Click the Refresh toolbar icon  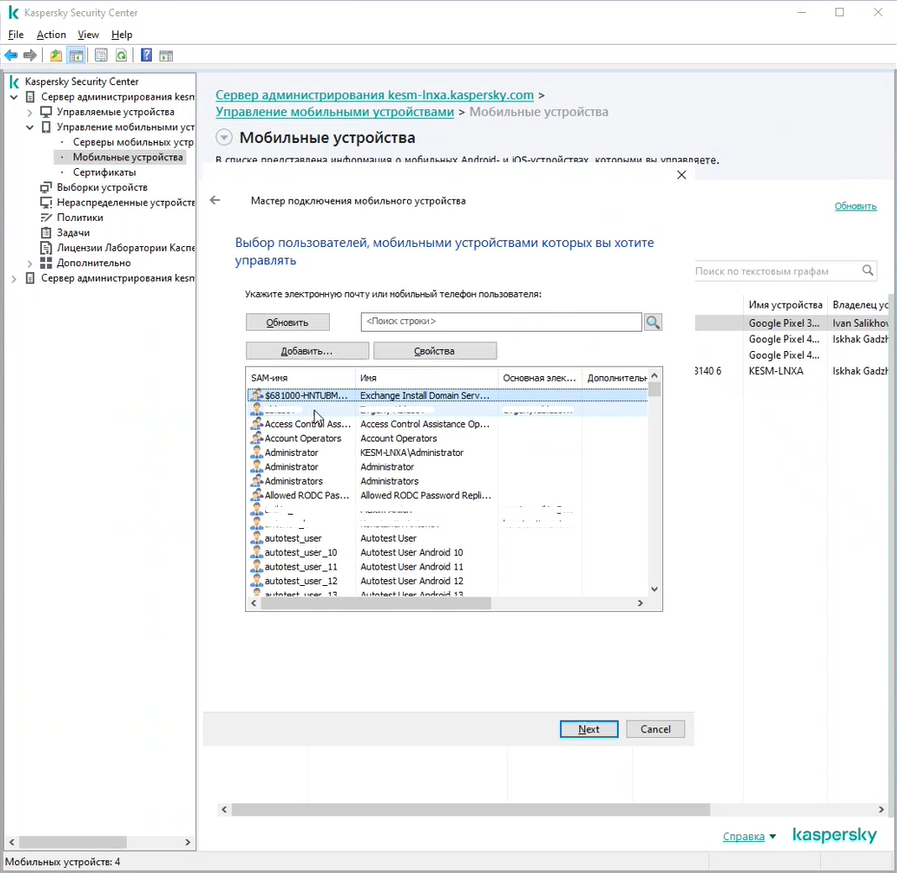[x=121, y=55]
